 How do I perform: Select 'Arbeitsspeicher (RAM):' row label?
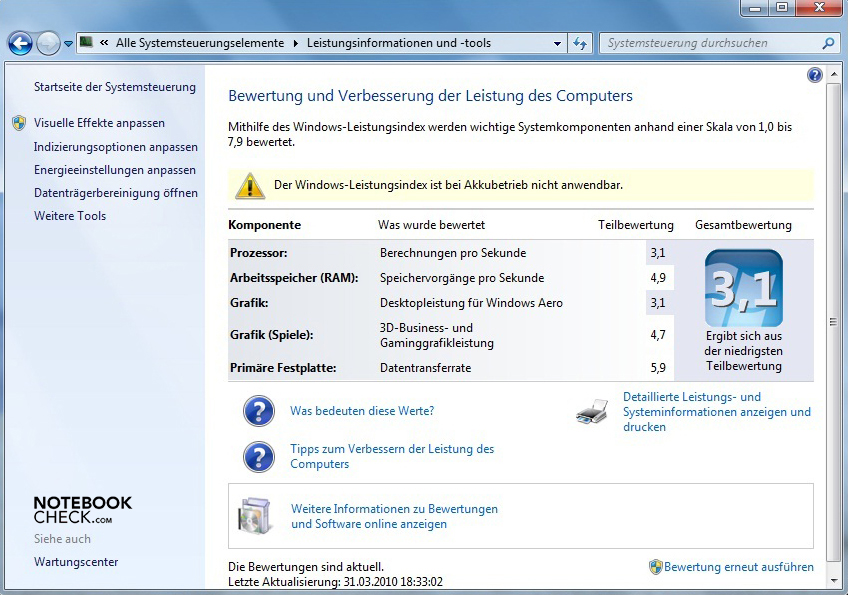(294, 278)
